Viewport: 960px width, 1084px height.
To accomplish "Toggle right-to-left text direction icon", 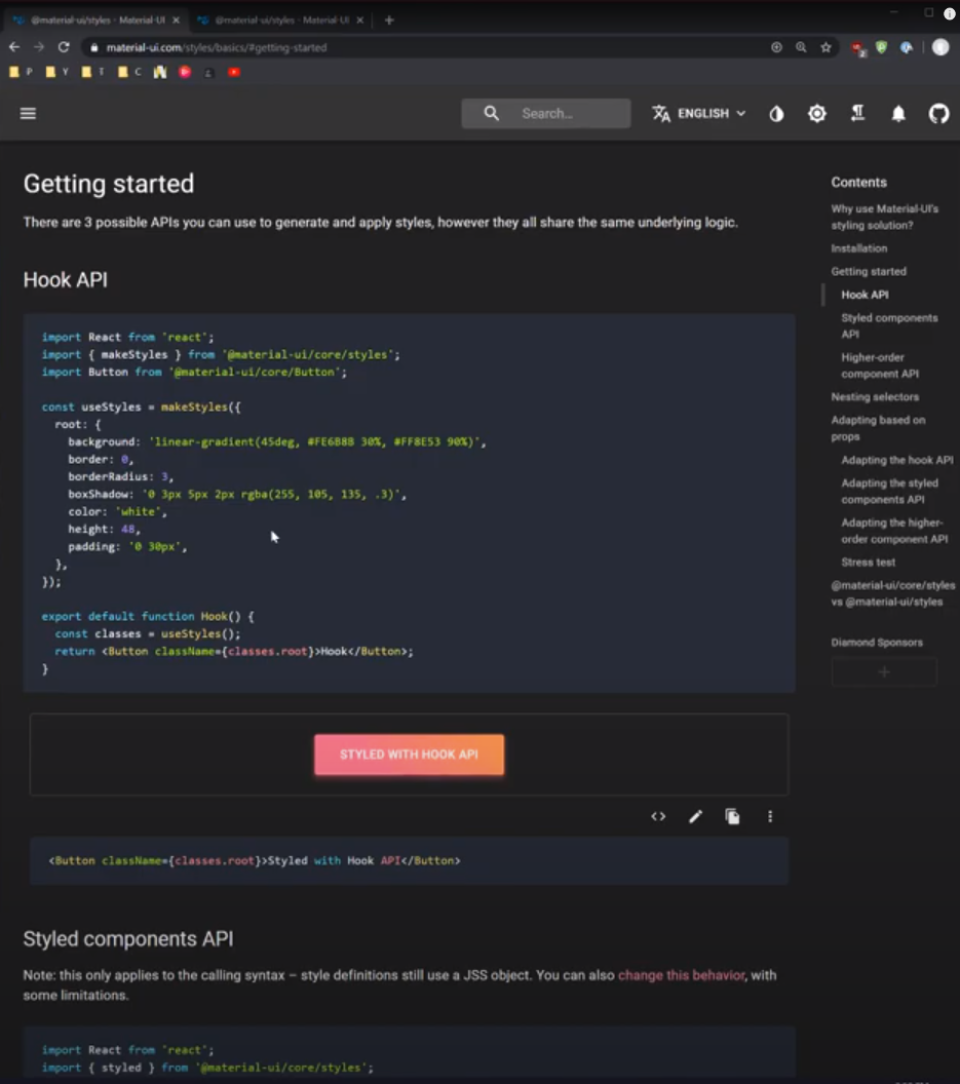I will tap(858, 113).
